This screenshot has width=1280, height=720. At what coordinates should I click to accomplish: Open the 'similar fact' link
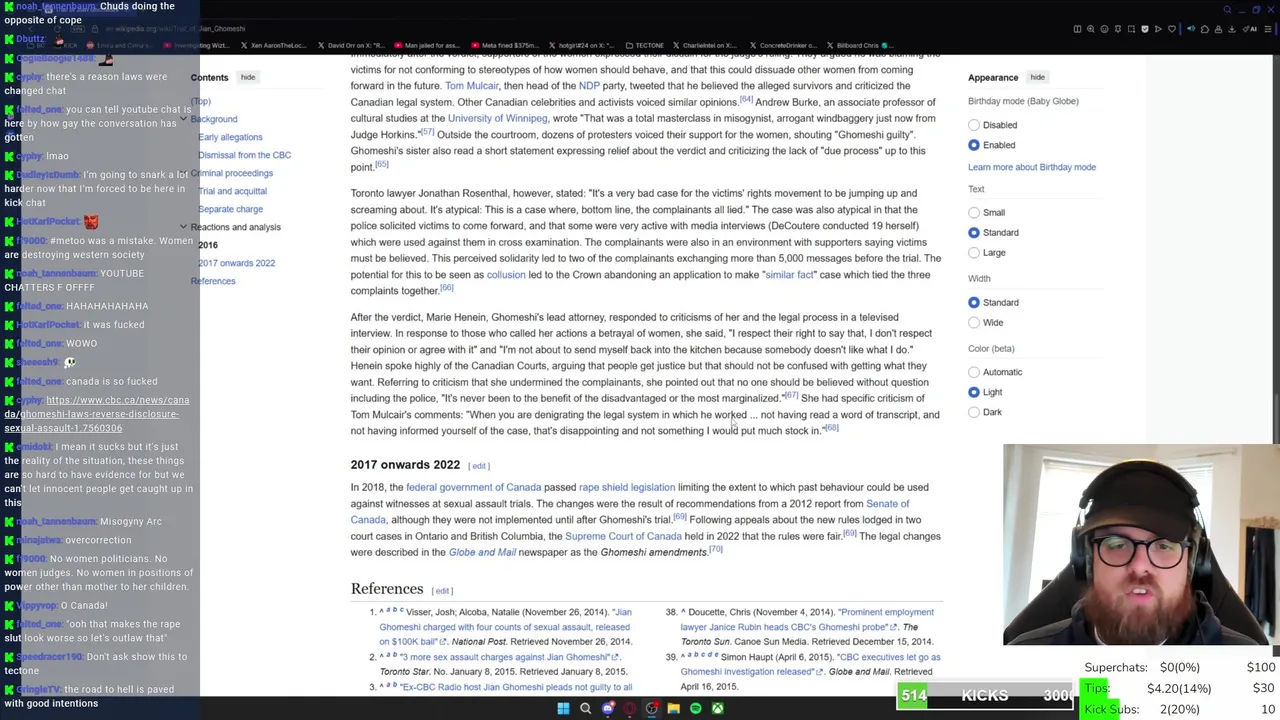click(x=789, y=275)
